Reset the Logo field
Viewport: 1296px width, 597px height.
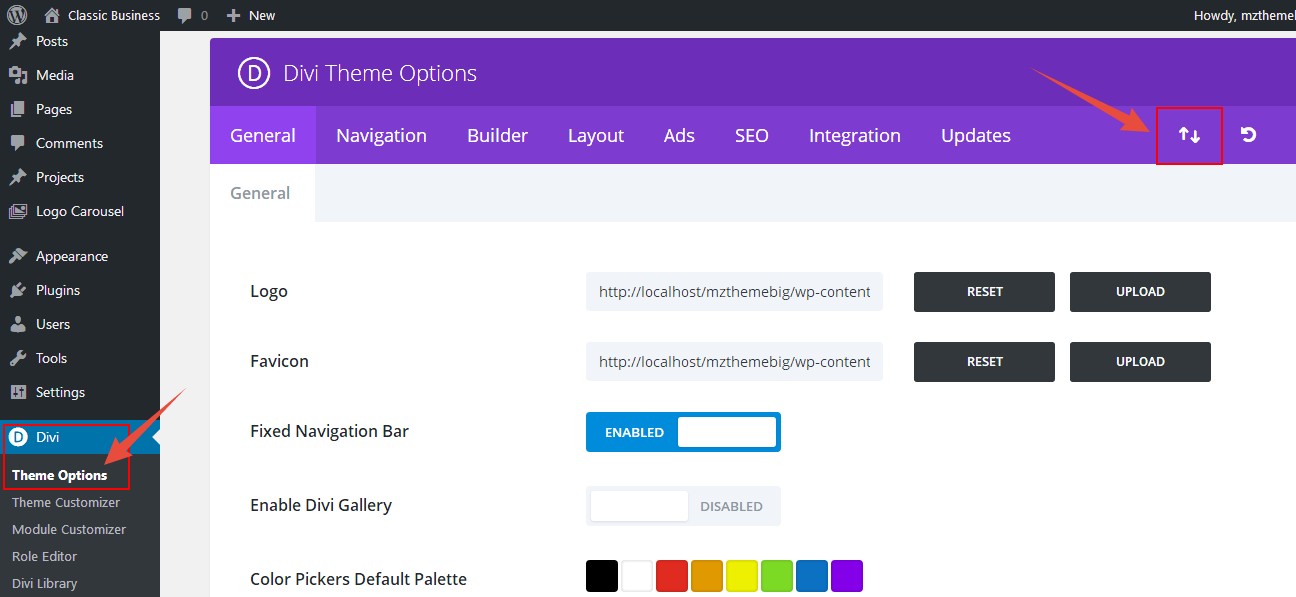pos(984,292)
